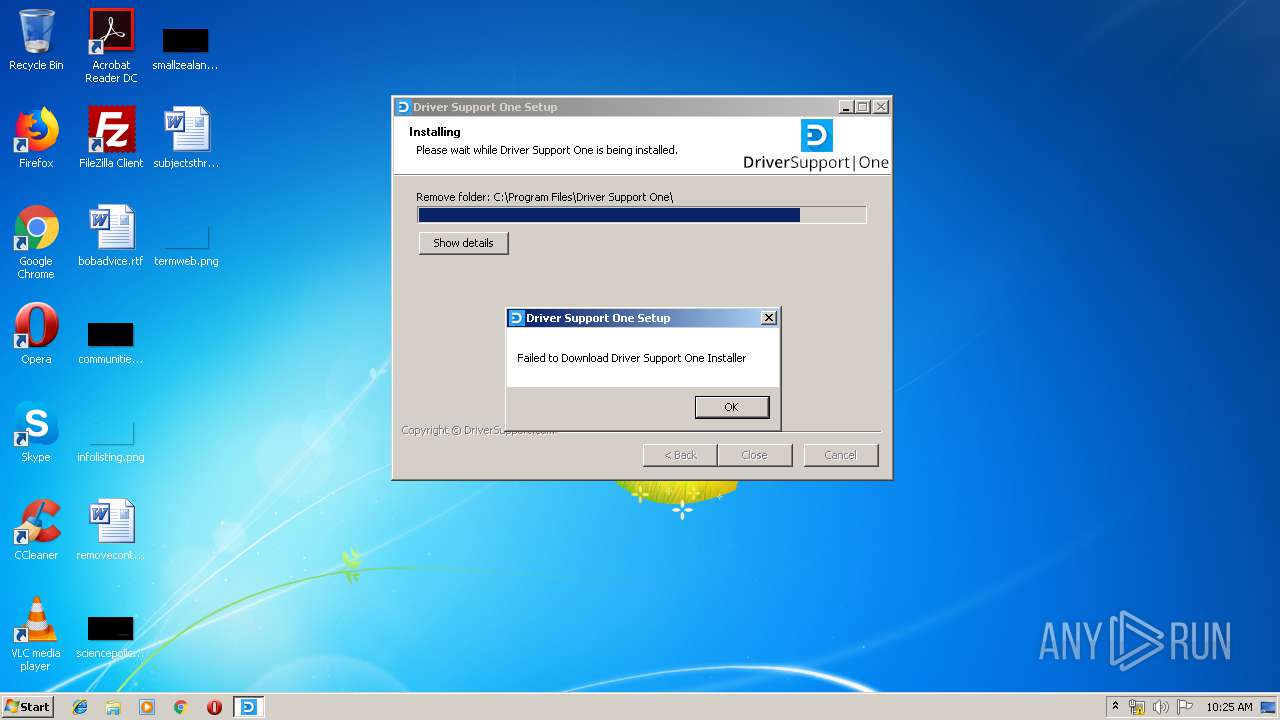This screenshot has width=1280, height=720.
Task: Click 'Please wait while Driver Support One' text
Action: [546, 150]
